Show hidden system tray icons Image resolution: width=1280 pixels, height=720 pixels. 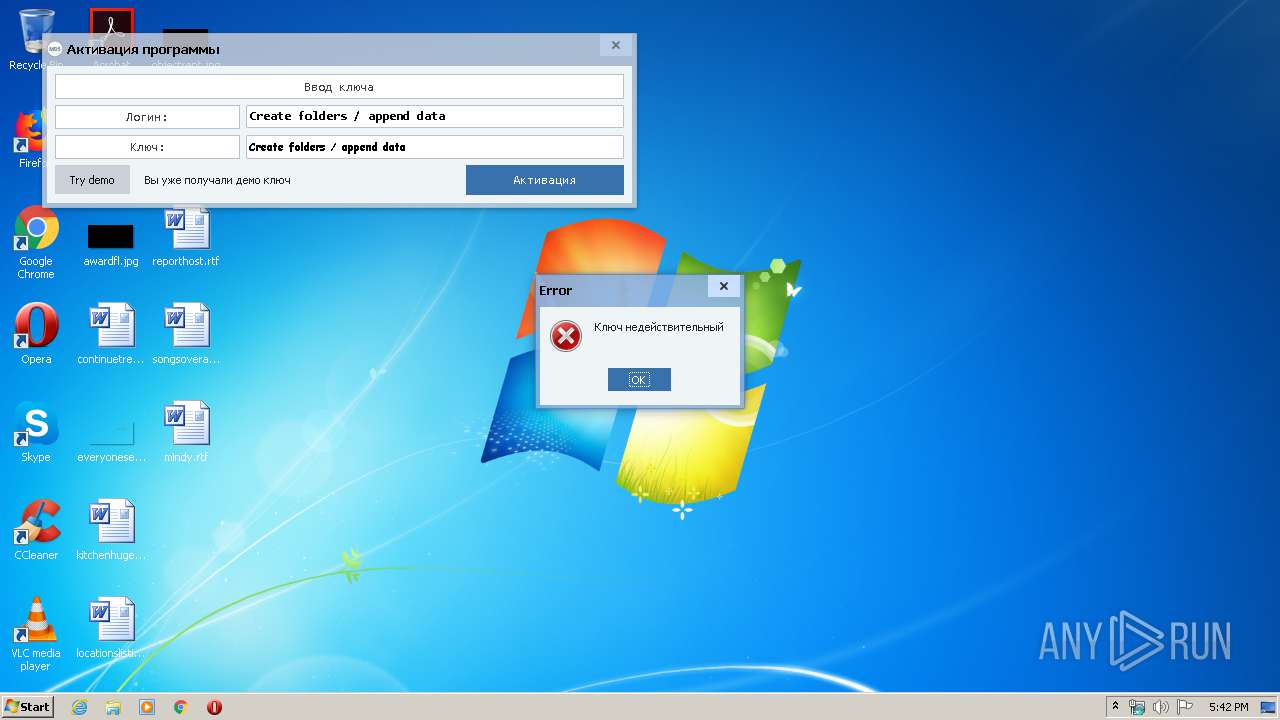[x=1116, y=707]
